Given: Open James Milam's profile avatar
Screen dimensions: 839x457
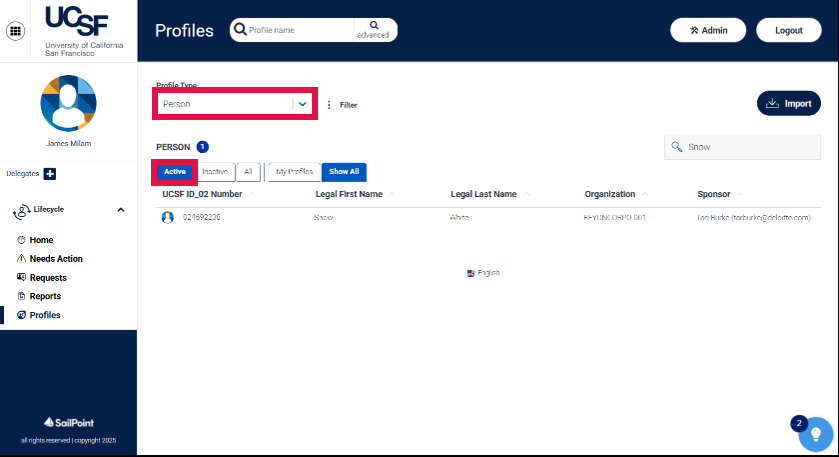Looking at the screenshot, I should coord(68,103).
